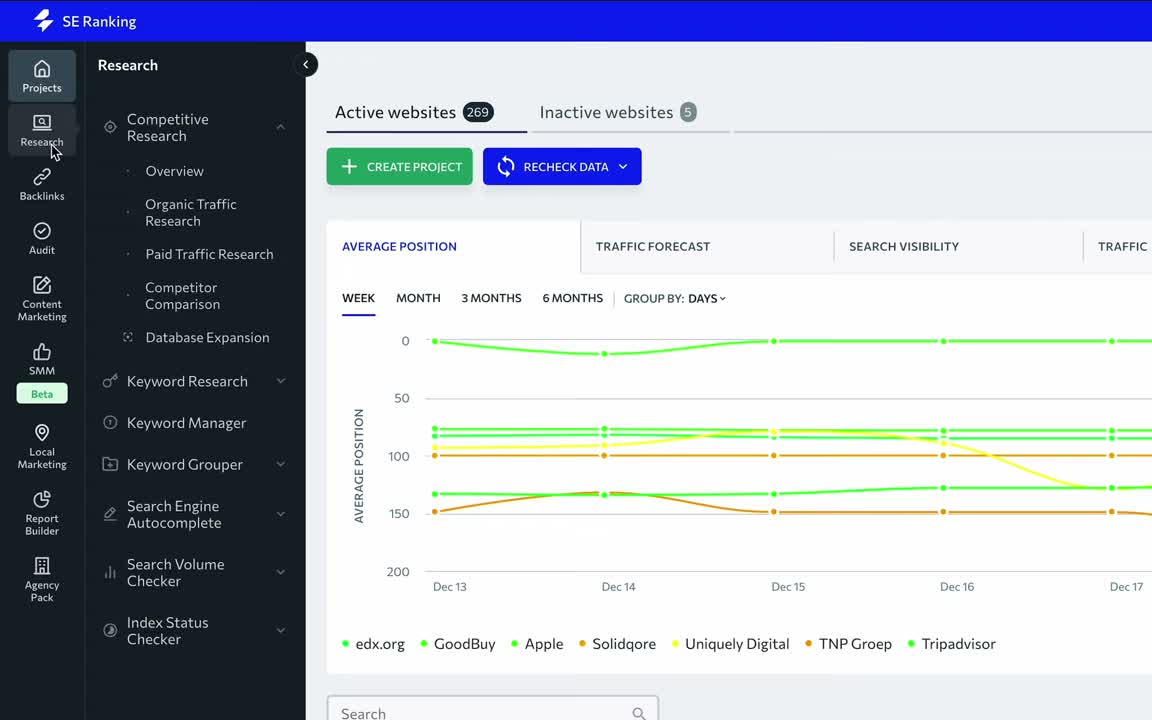Open Database Expansion link

coord(207,337)
